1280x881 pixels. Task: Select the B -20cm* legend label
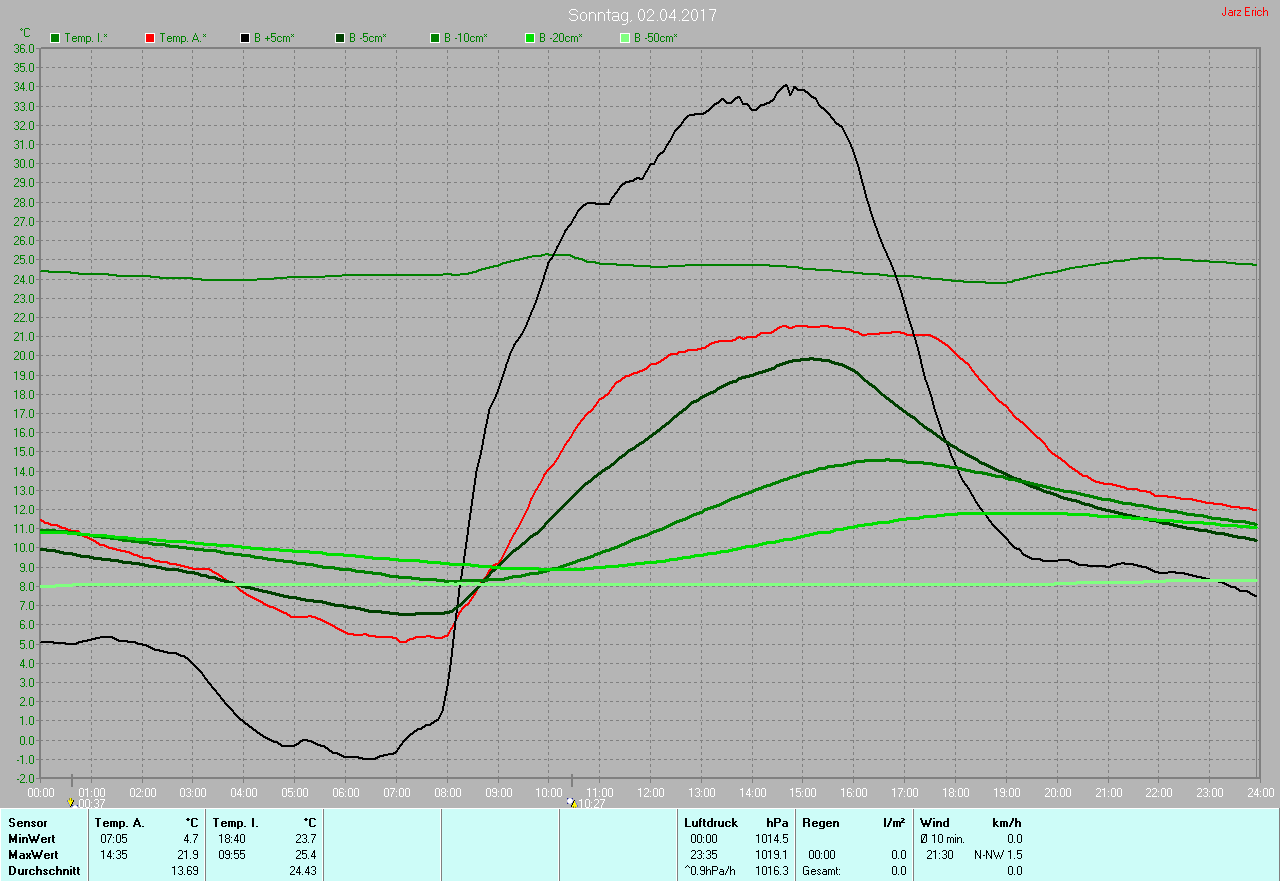(561, 38)
